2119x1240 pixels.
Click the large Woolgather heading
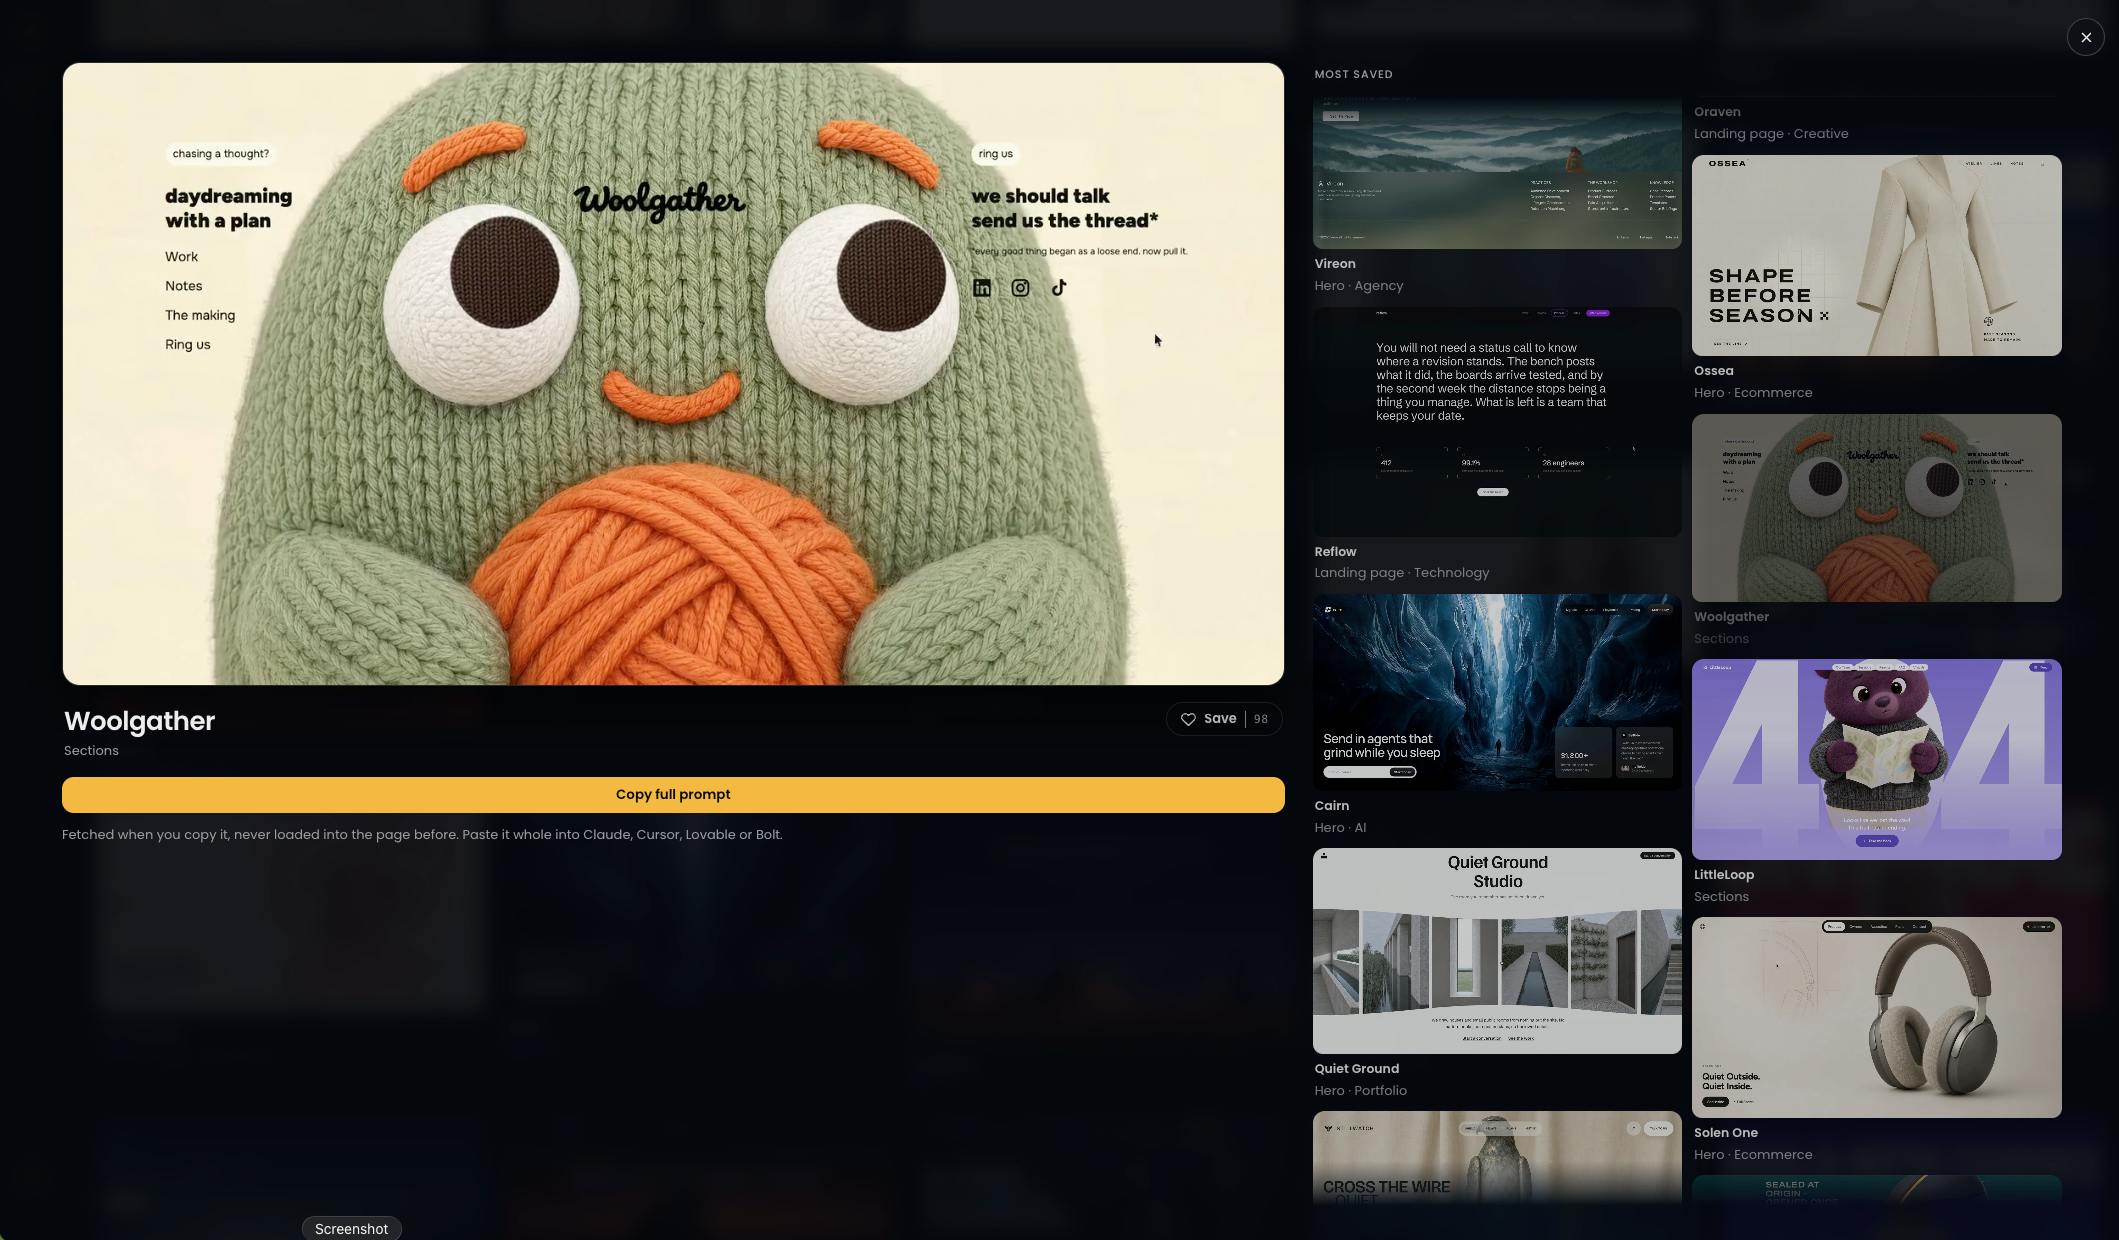pos(139,721)
